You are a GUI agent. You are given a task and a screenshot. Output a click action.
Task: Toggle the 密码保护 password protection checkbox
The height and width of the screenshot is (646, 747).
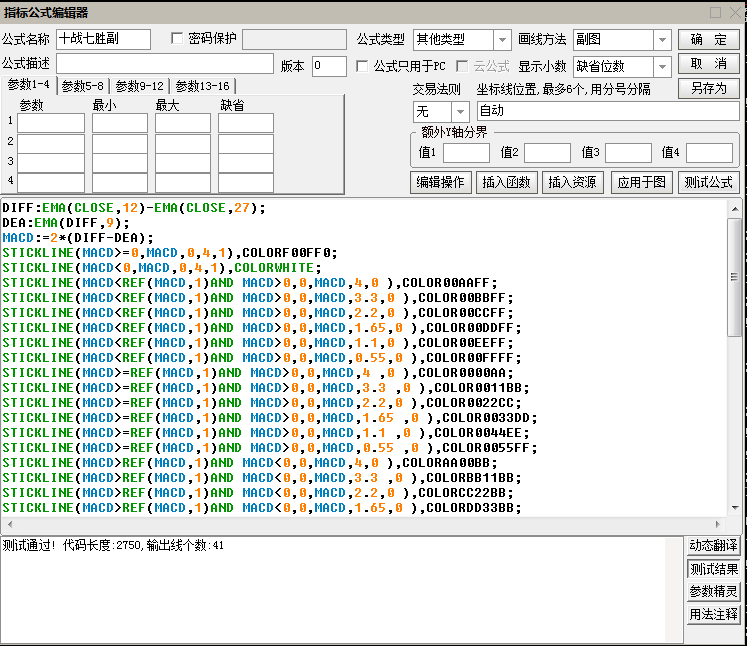click(177, 38)
